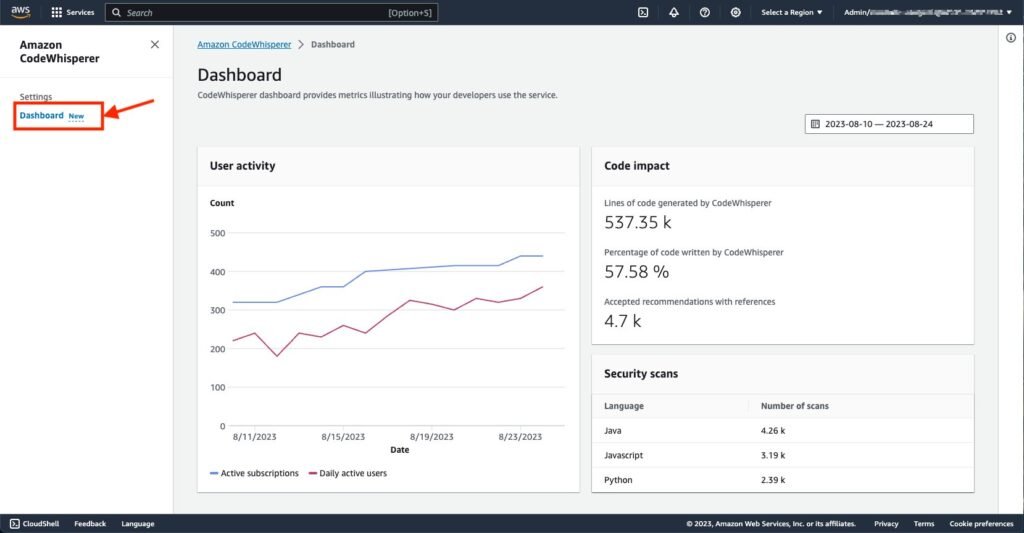The image size is (1024, 533).
Task: Close the CodeWhisperer side navigation panel
Action: [154, 45]
